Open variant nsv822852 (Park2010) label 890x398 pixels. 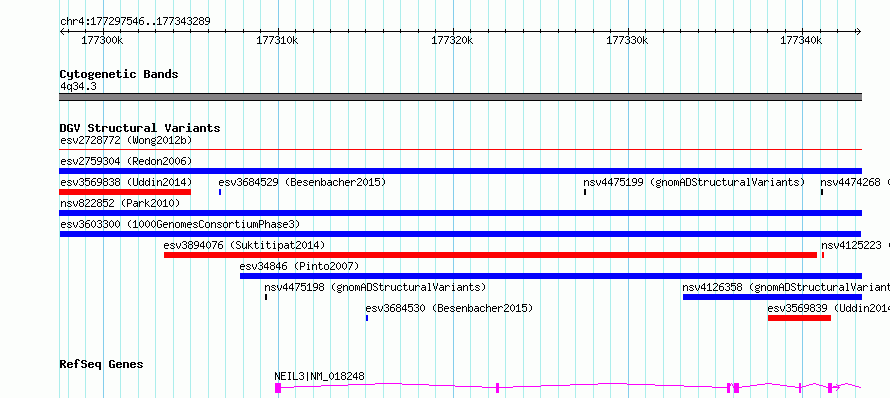point(120,203)
